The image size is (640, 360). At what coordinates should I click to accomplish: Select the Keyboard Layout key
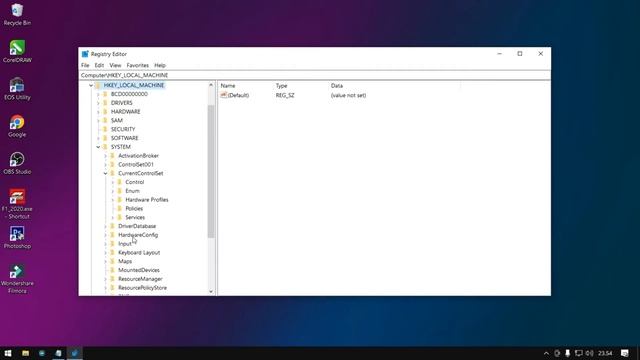point(139,253)
